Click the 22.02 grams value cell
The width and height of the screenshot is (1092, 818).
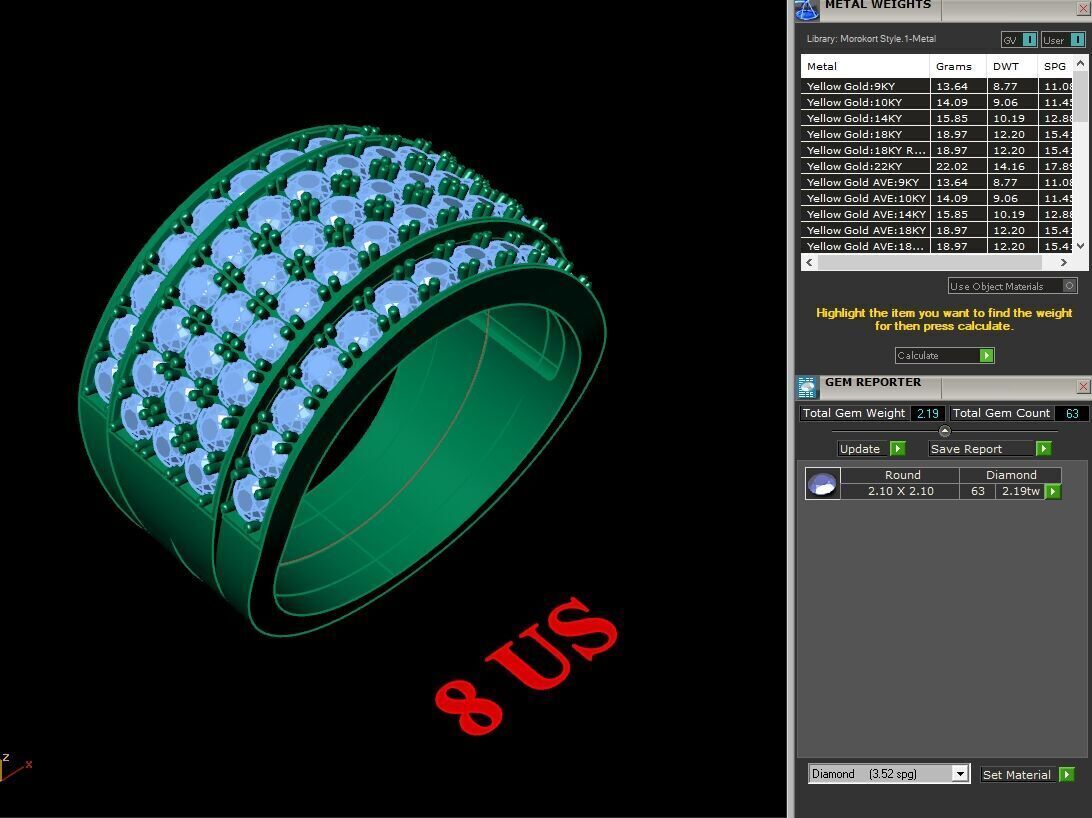pos(958,166)
